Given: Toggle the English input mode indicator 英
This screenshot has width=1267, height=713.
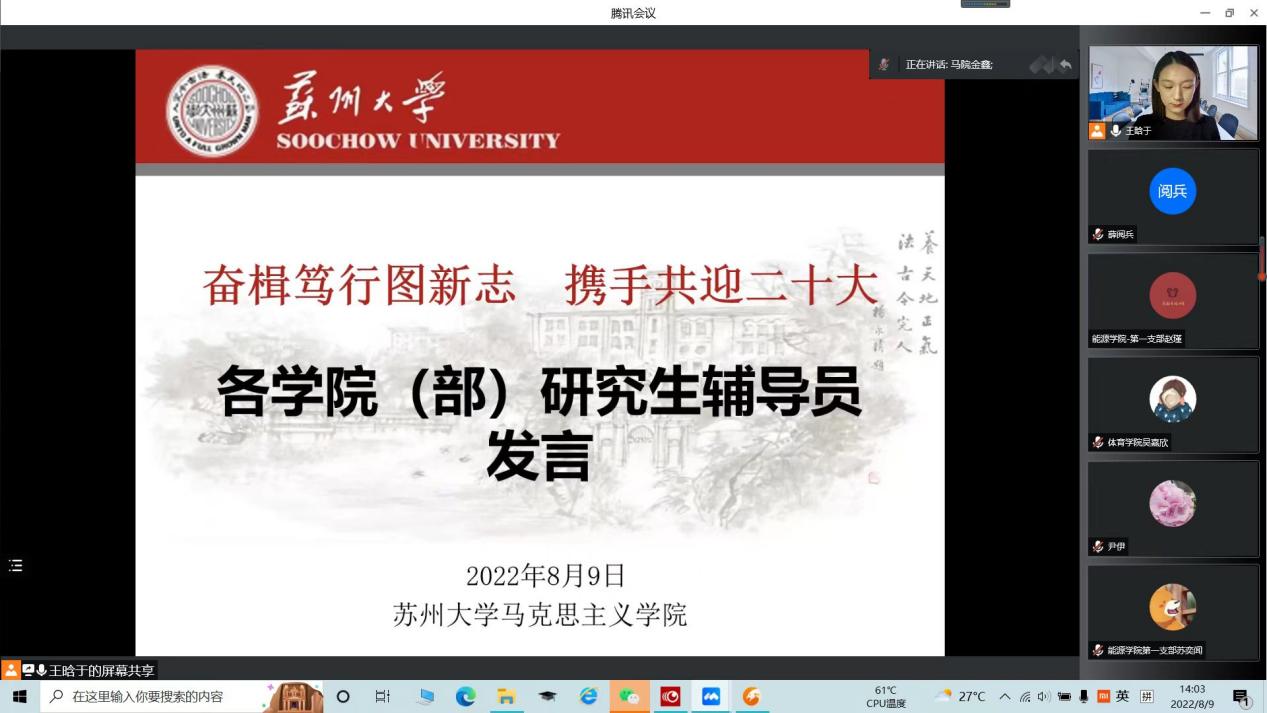Looking at the screenshot, I should click(x=1123, y=696).
